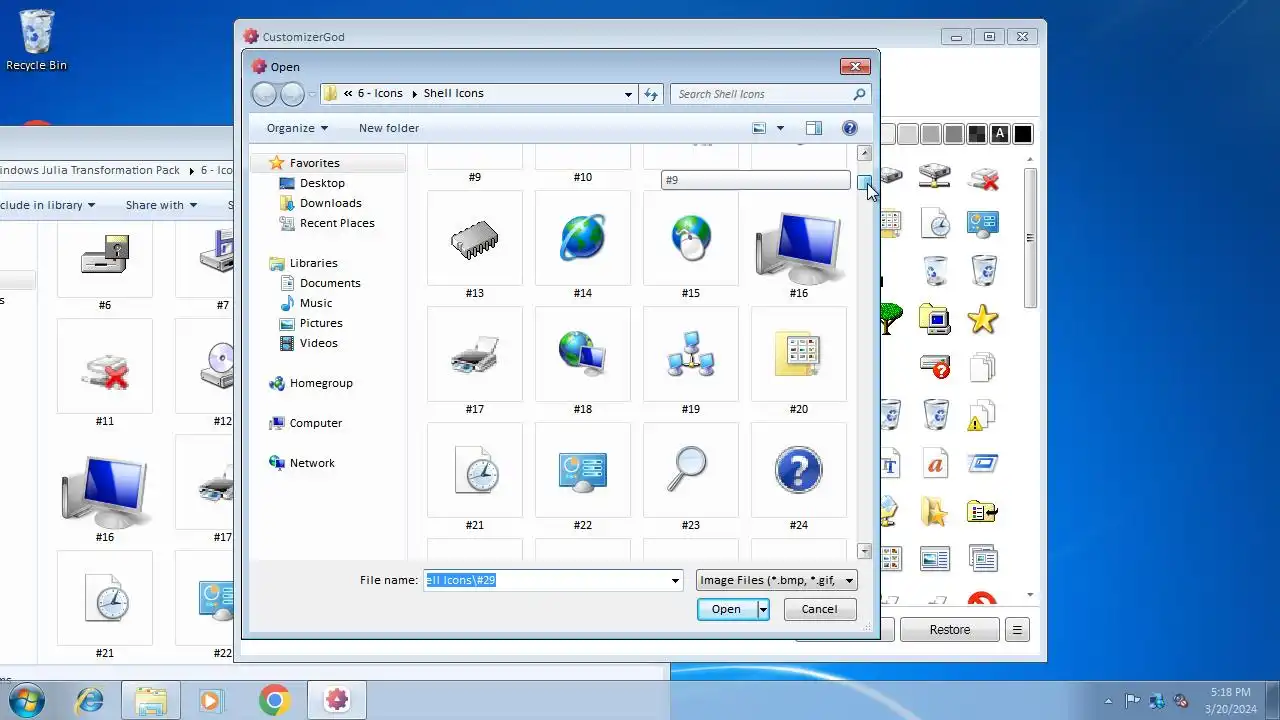Pick the black background swatch in CustomizerGod
This screenshot has height=720, width=1280.
click(1022, 134)
